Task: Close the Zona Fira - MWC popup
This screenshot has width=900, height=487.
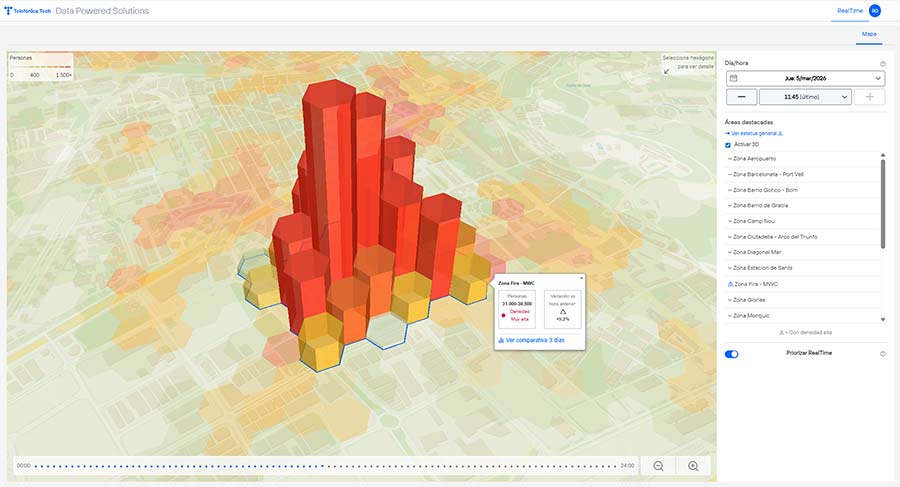Action: pyautogui.click(x=582, y=278)
